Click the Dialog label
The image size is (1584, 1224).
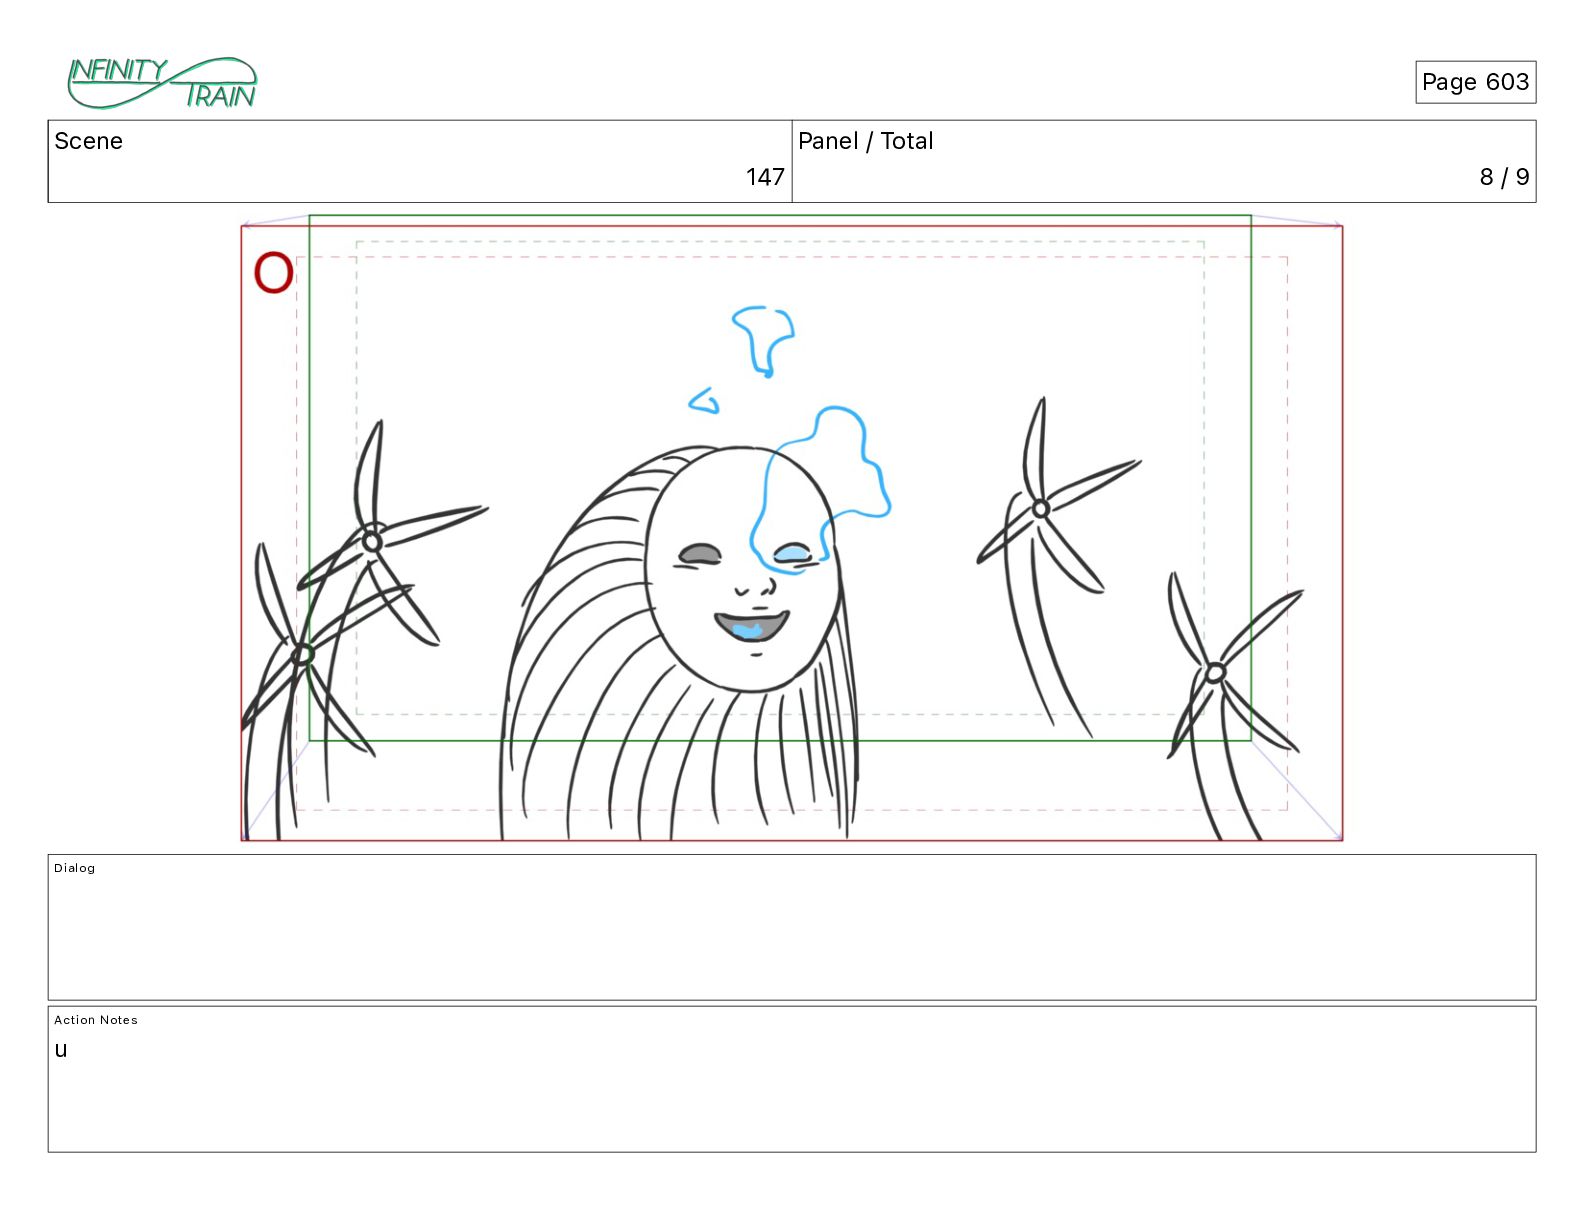click(75, 868)
